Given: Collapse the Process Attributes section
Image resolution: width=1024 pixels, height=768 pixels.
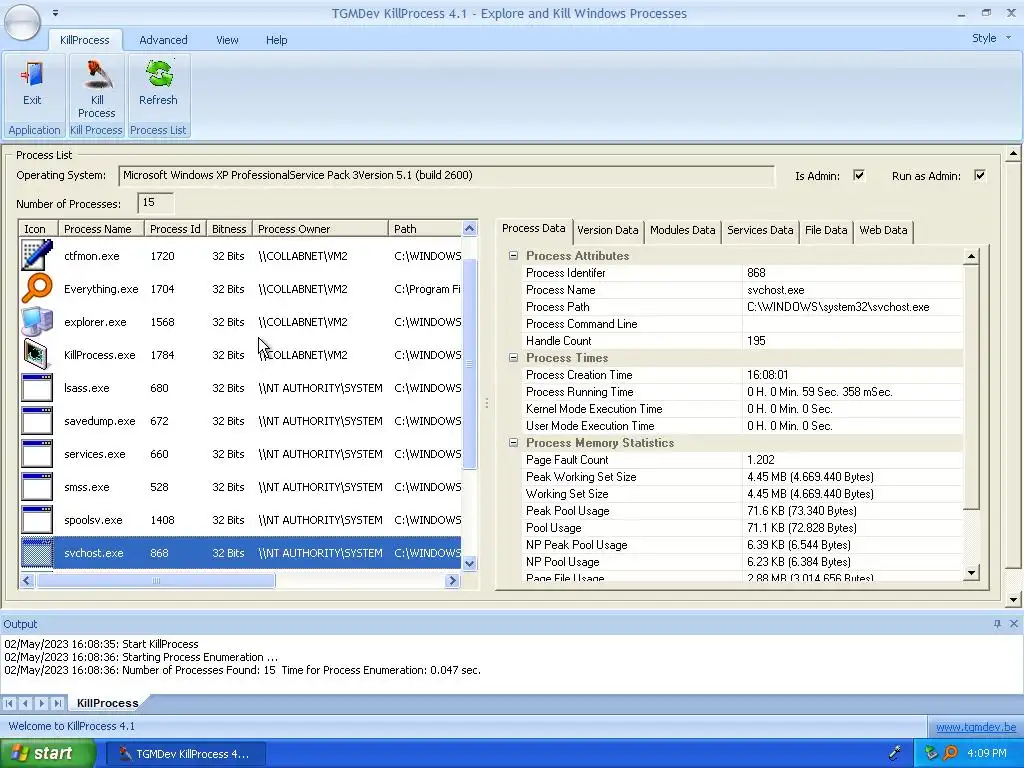Looking at the screenshot, I should [513, 256].
